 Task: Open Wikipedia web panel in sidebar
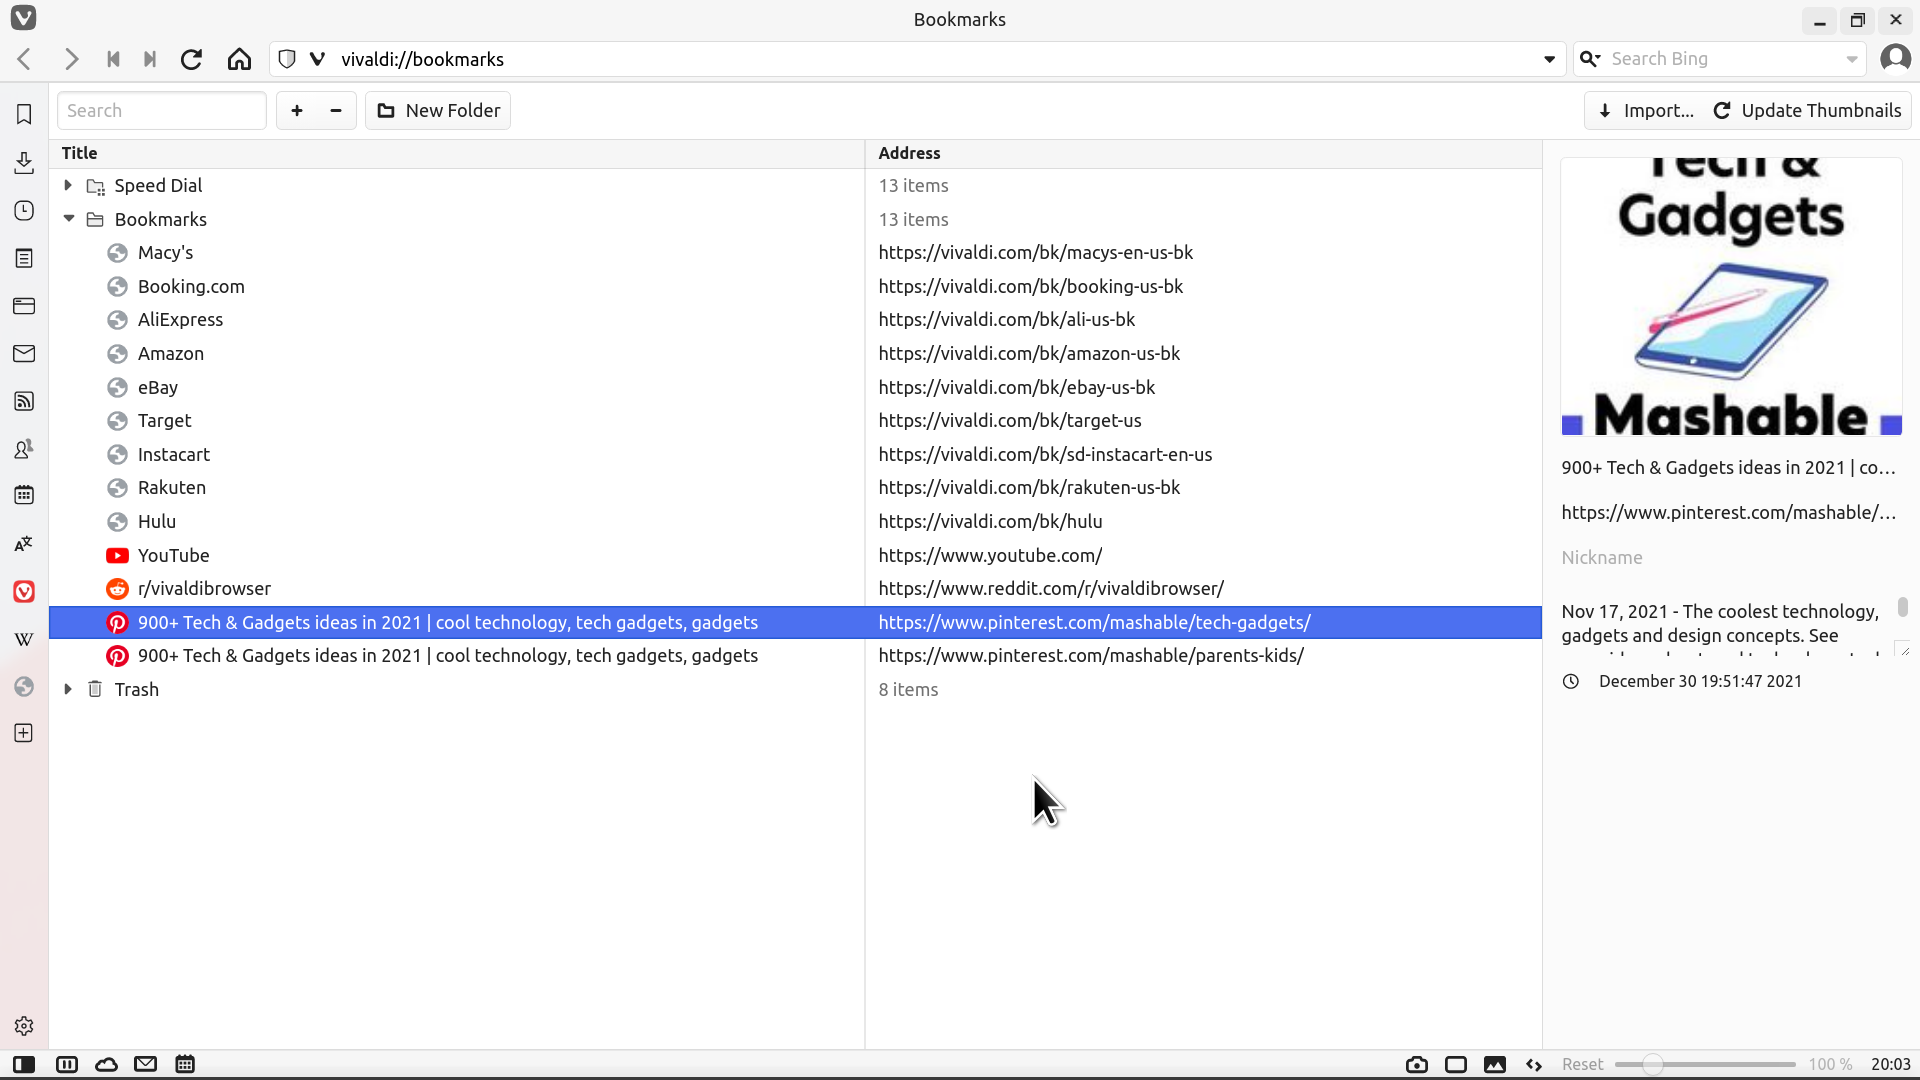pyautogui.click(x=24, y=639)
